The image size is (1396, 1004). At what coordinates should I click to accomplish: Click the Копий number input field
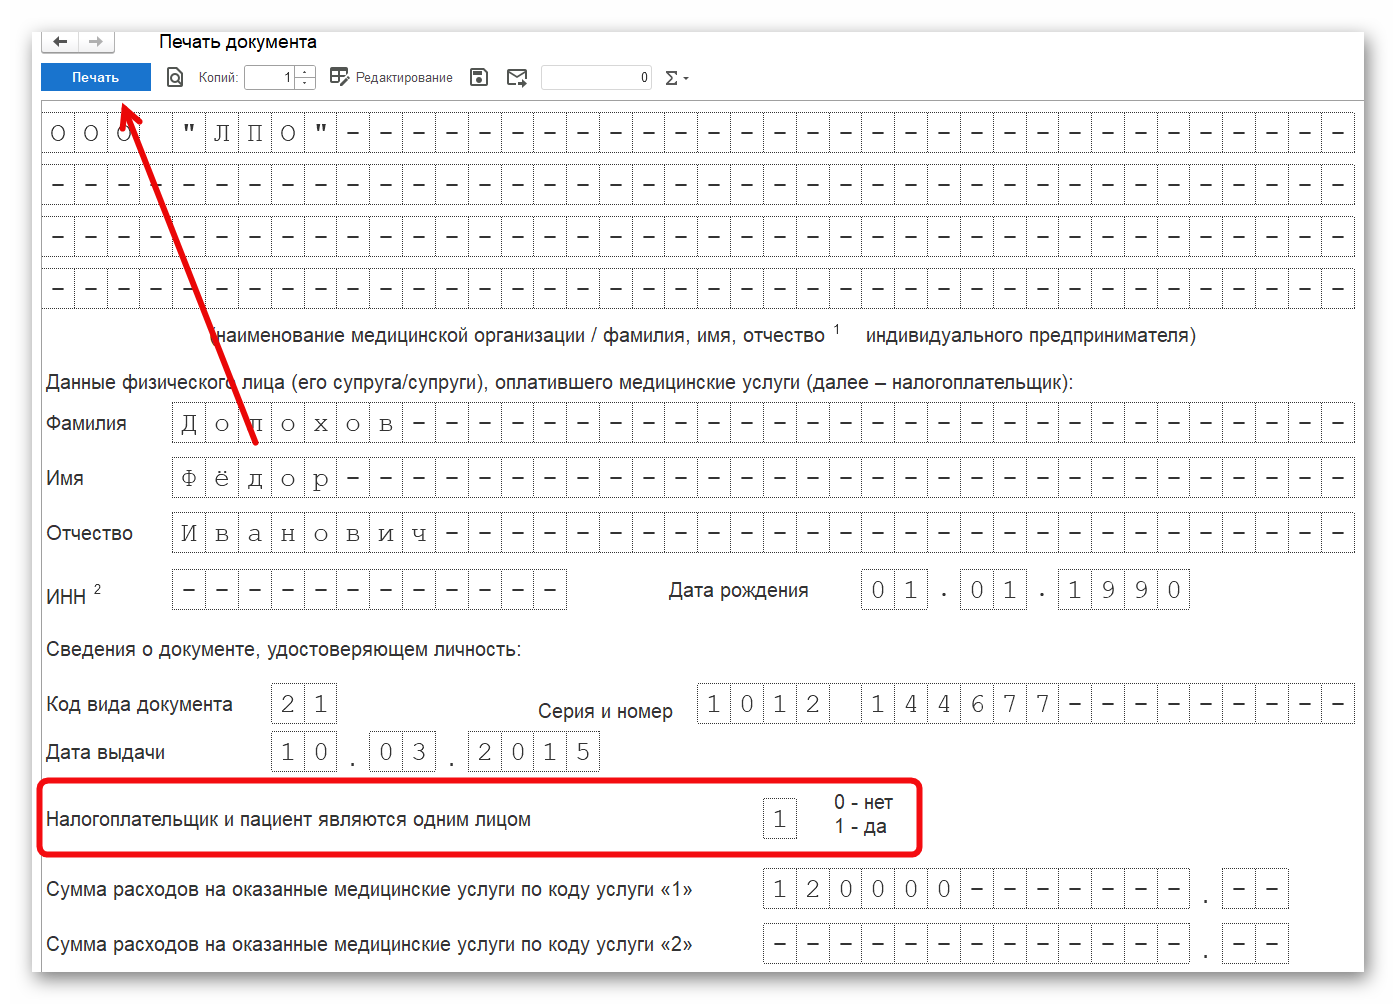coord(270,77)
